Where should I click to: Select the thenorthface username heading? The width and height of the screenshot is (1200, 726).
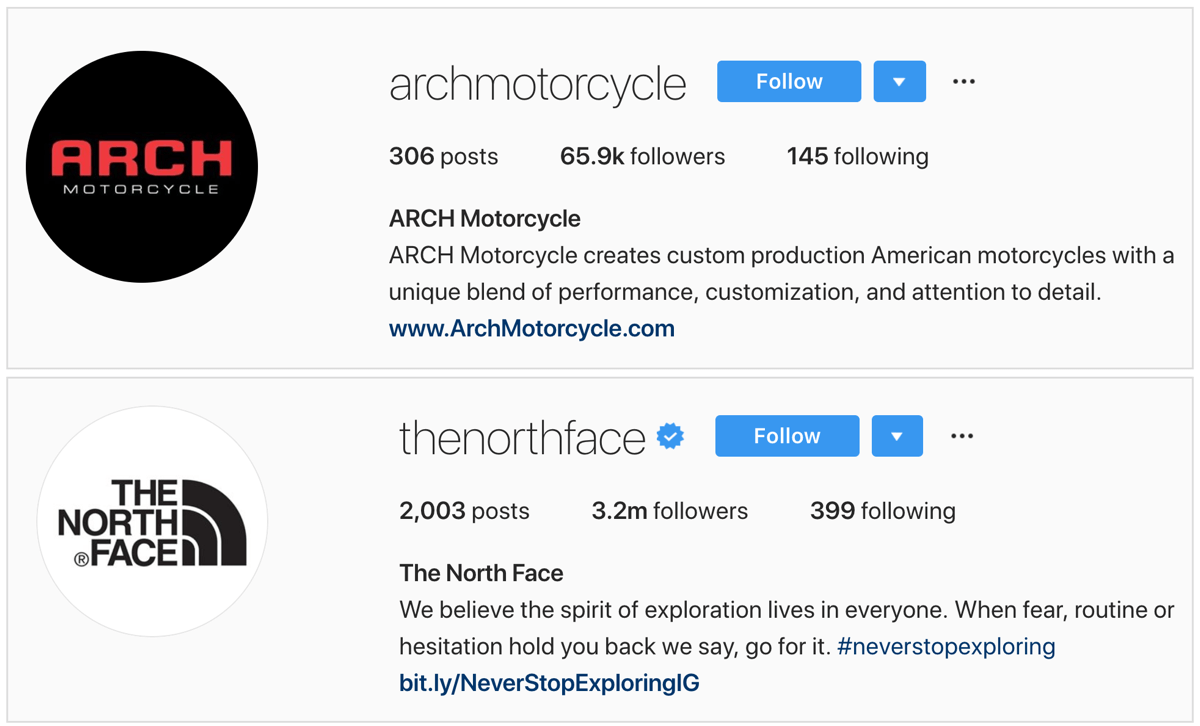click(x=522, y=438)
